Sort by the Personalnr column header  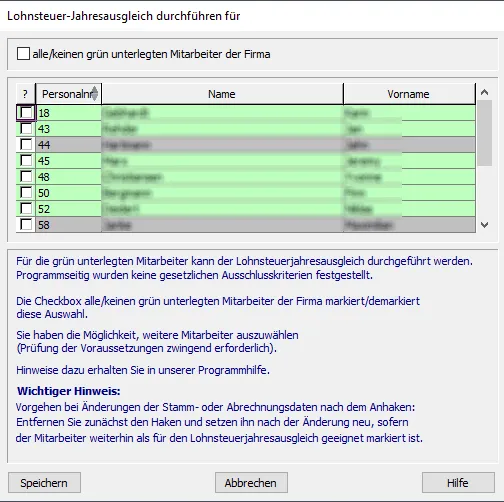[68, 94]
